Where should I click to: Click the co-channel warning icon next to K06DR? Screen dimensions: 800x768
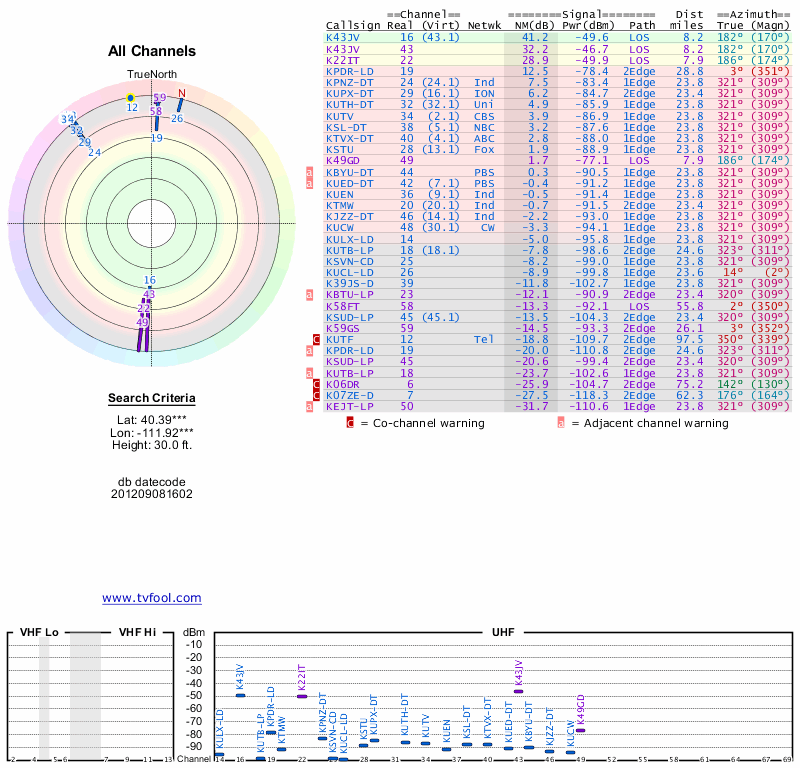(315, 383)
